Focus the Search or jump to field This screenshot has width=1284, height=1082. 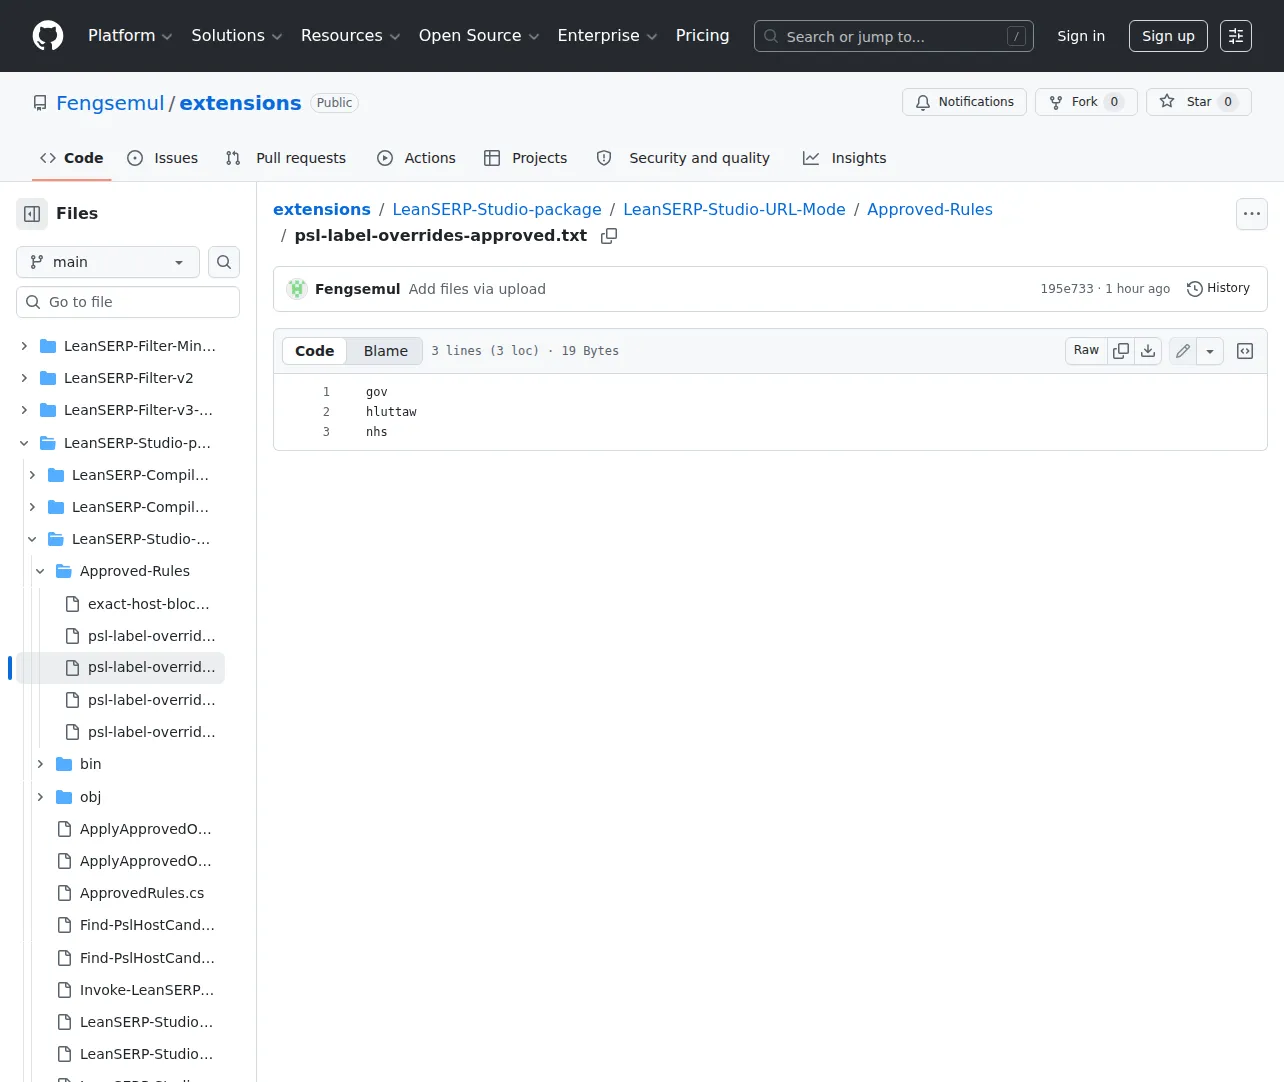click(x=894, y=36)
